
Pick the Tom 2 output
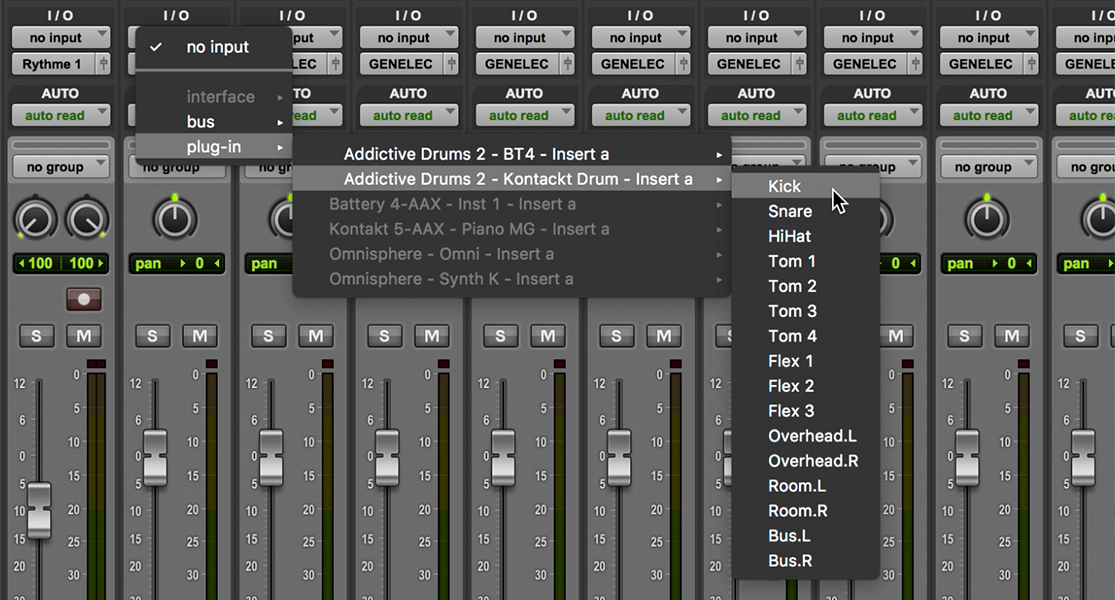806,286
